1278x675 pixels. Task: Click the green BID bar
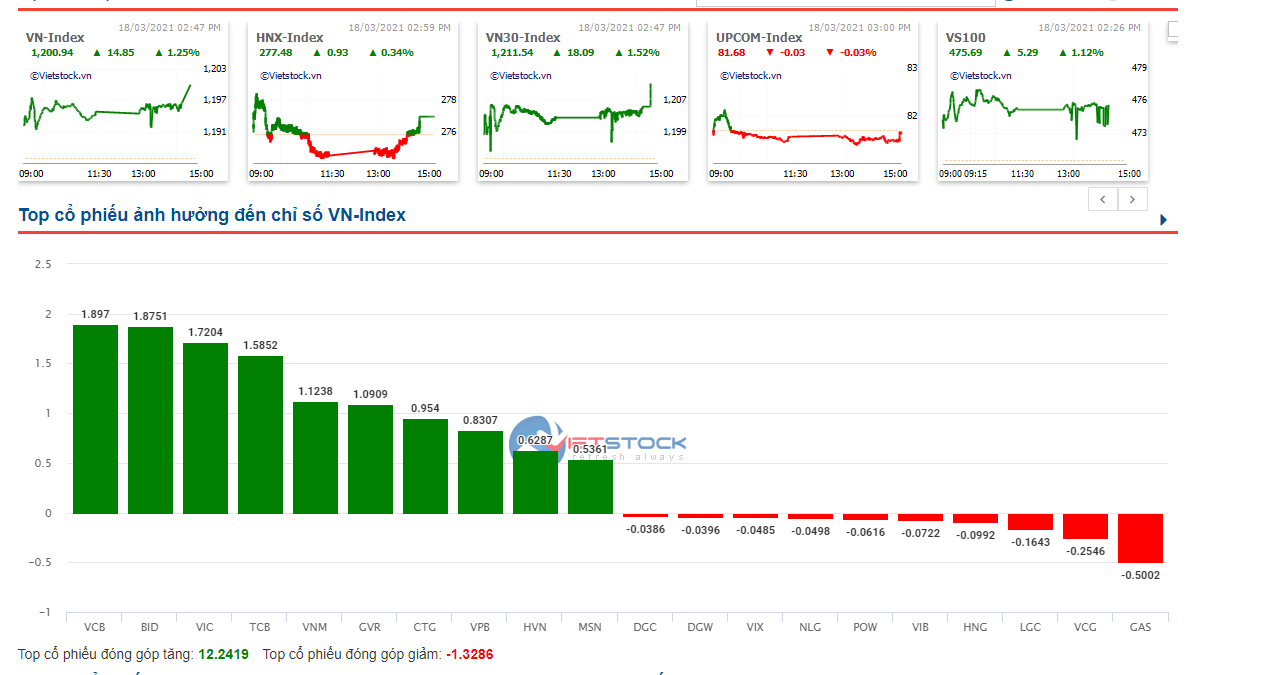pos(150,420)
